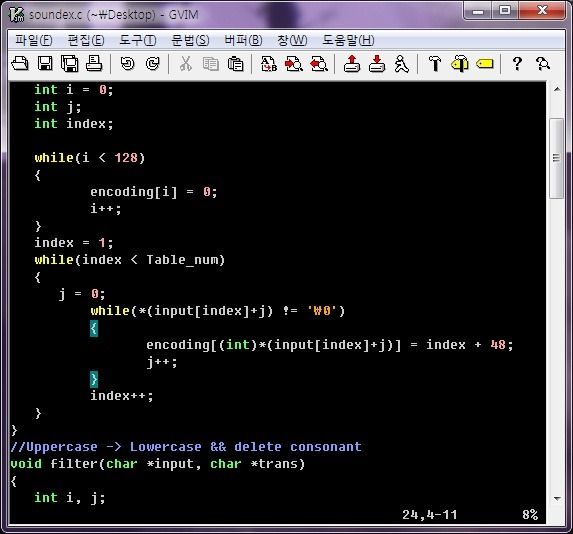Open the 파일(F) menu
573x534 pixels.
tap(34, 40)
